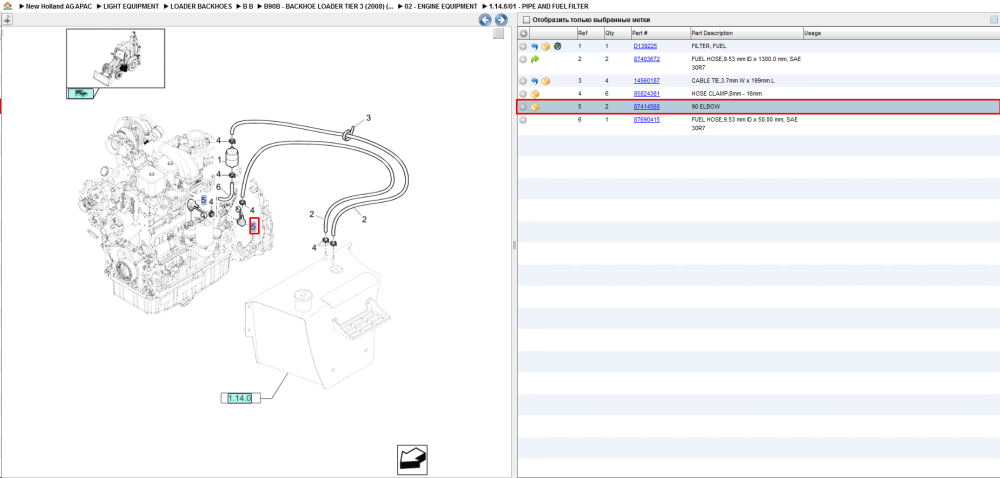Viewport: 1000px width, 478px height.
Task: Click the small square above the diagram
Action: point(499,34)
